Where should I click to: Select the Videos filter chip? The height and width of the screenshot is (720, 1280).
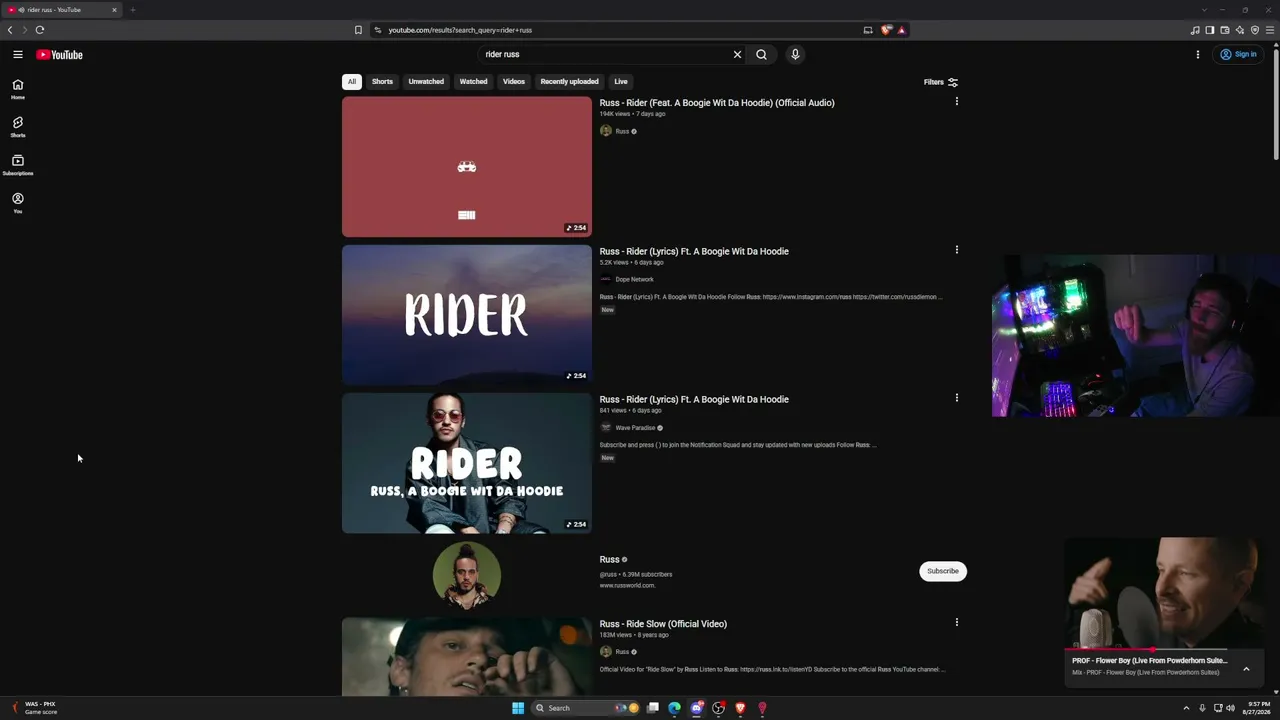pos(514,82)
